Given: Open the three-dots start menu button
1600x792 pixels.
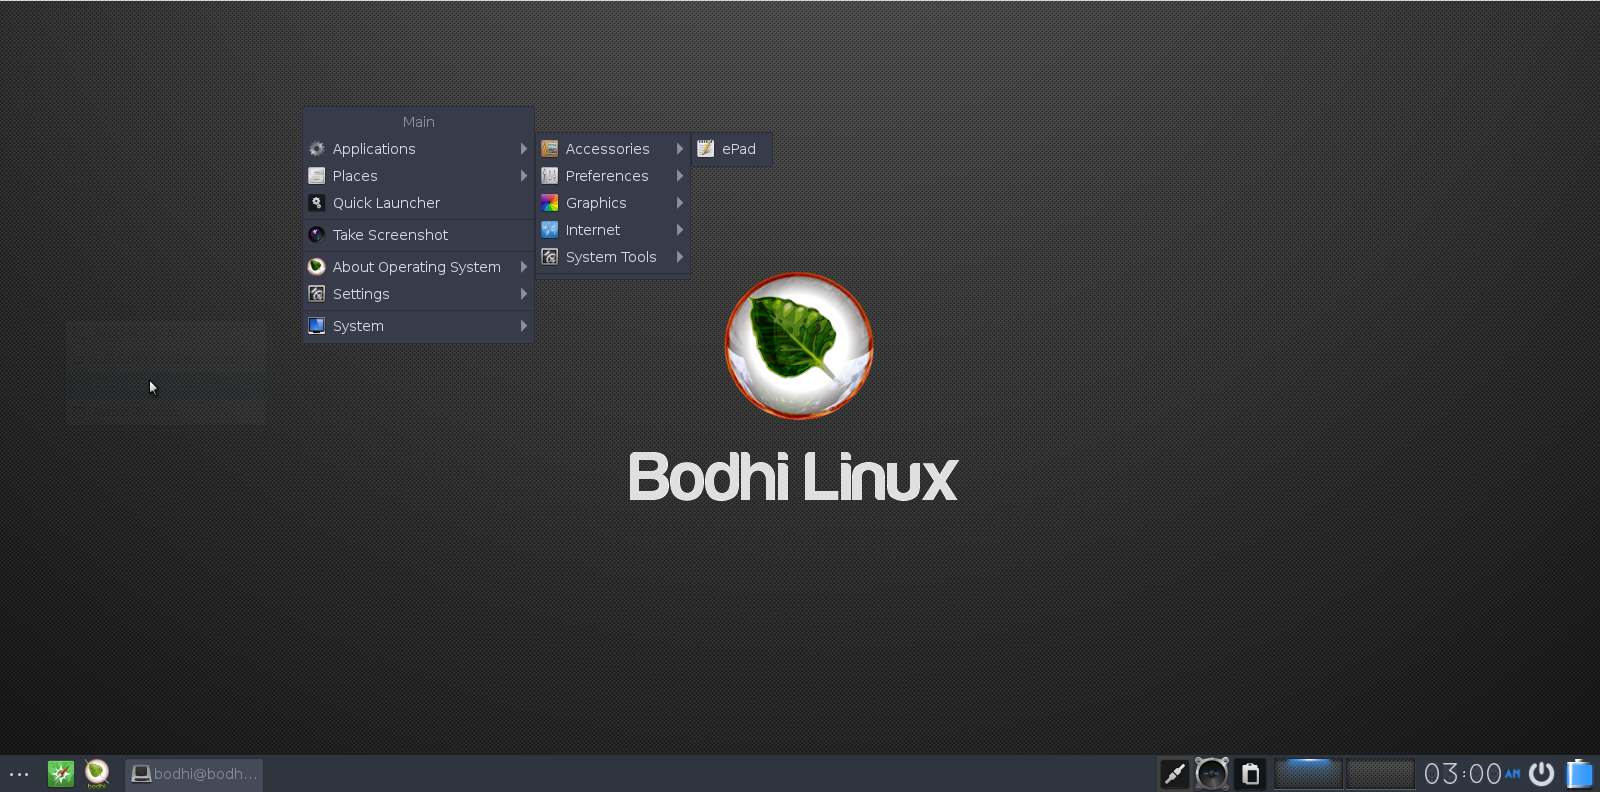Looking at the screenshot, I should pos(19,774).
